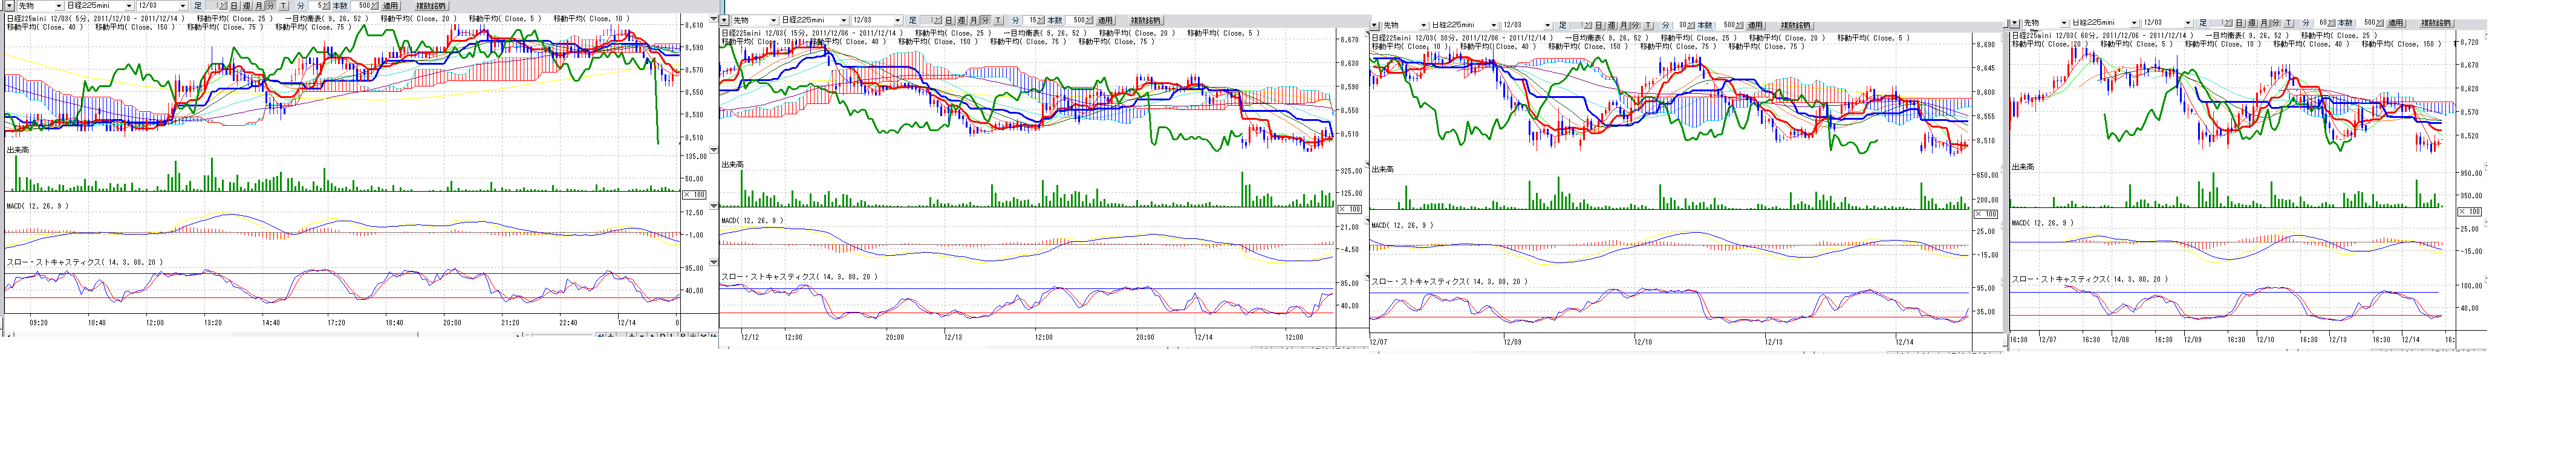Toggle the 日 (daily) timeframe in 5-minute chart
This screenshot has width=2576, height=474.
pyautogui.click(x=235, y=6)
